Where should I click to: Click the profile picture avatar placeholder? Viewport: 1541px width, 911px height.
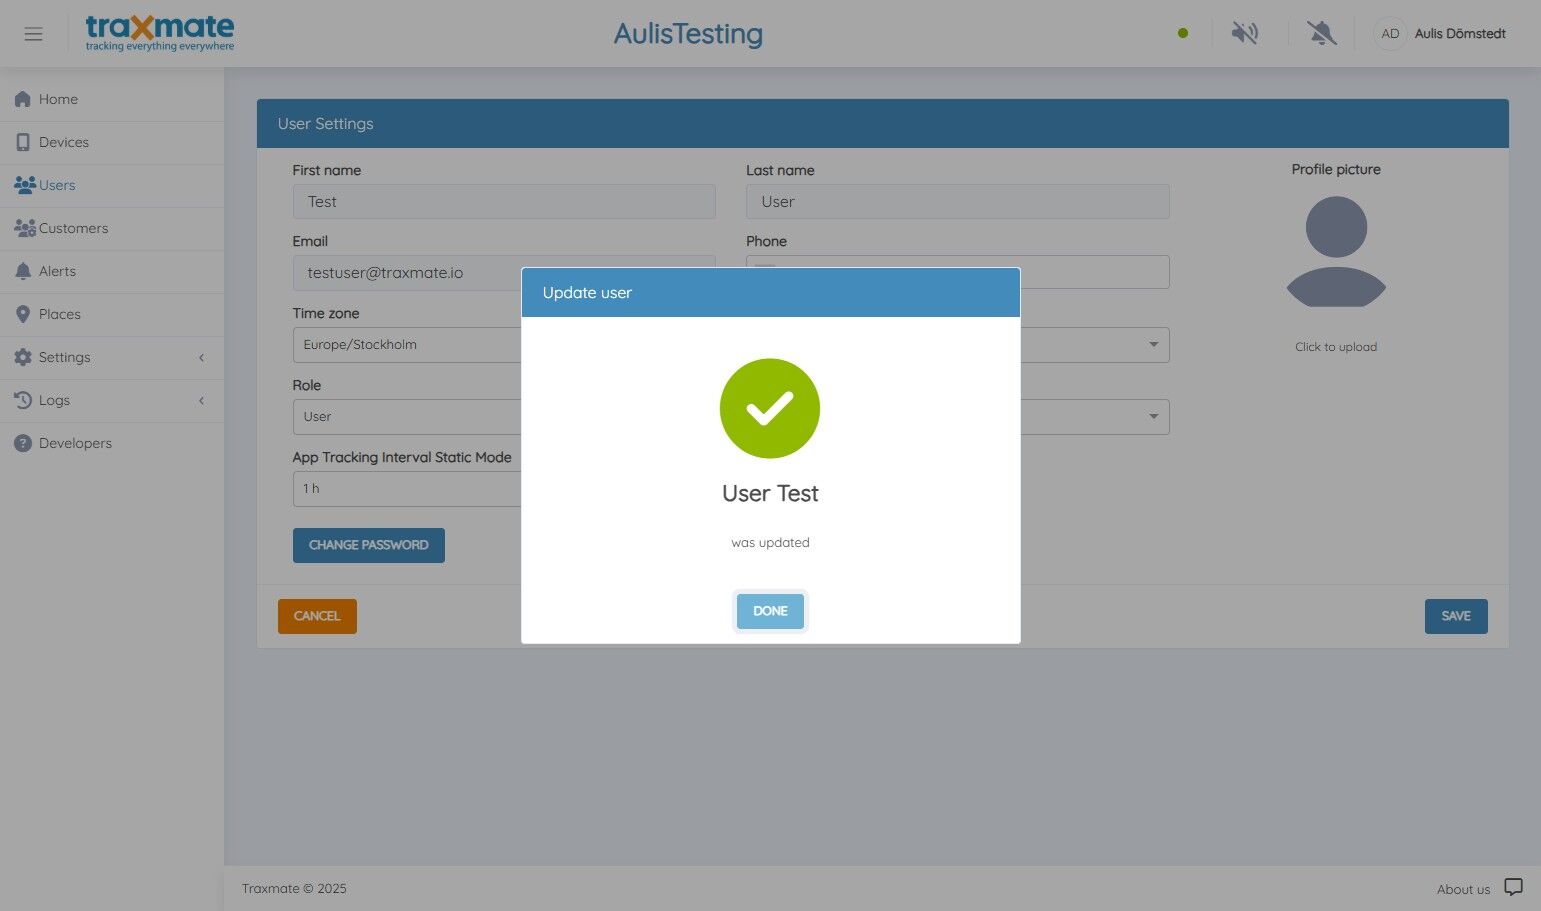[x=1336, y=251]
